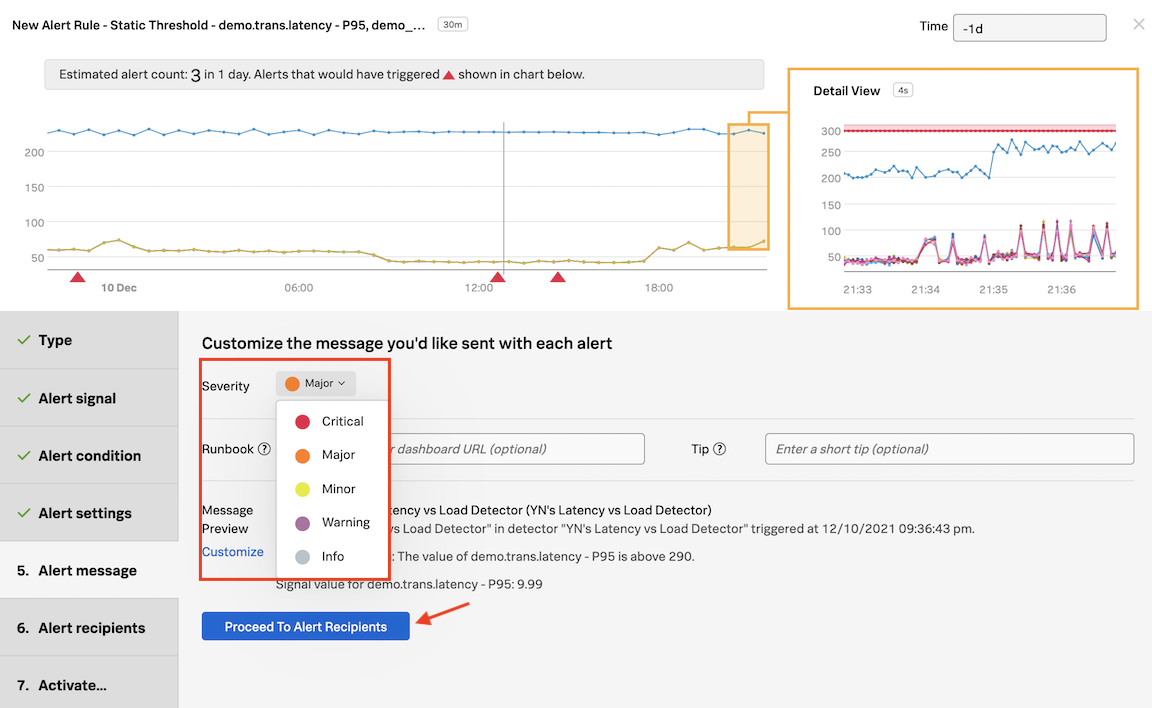
Task: Click the Tip text input field
Action: [x=948, y=449]
